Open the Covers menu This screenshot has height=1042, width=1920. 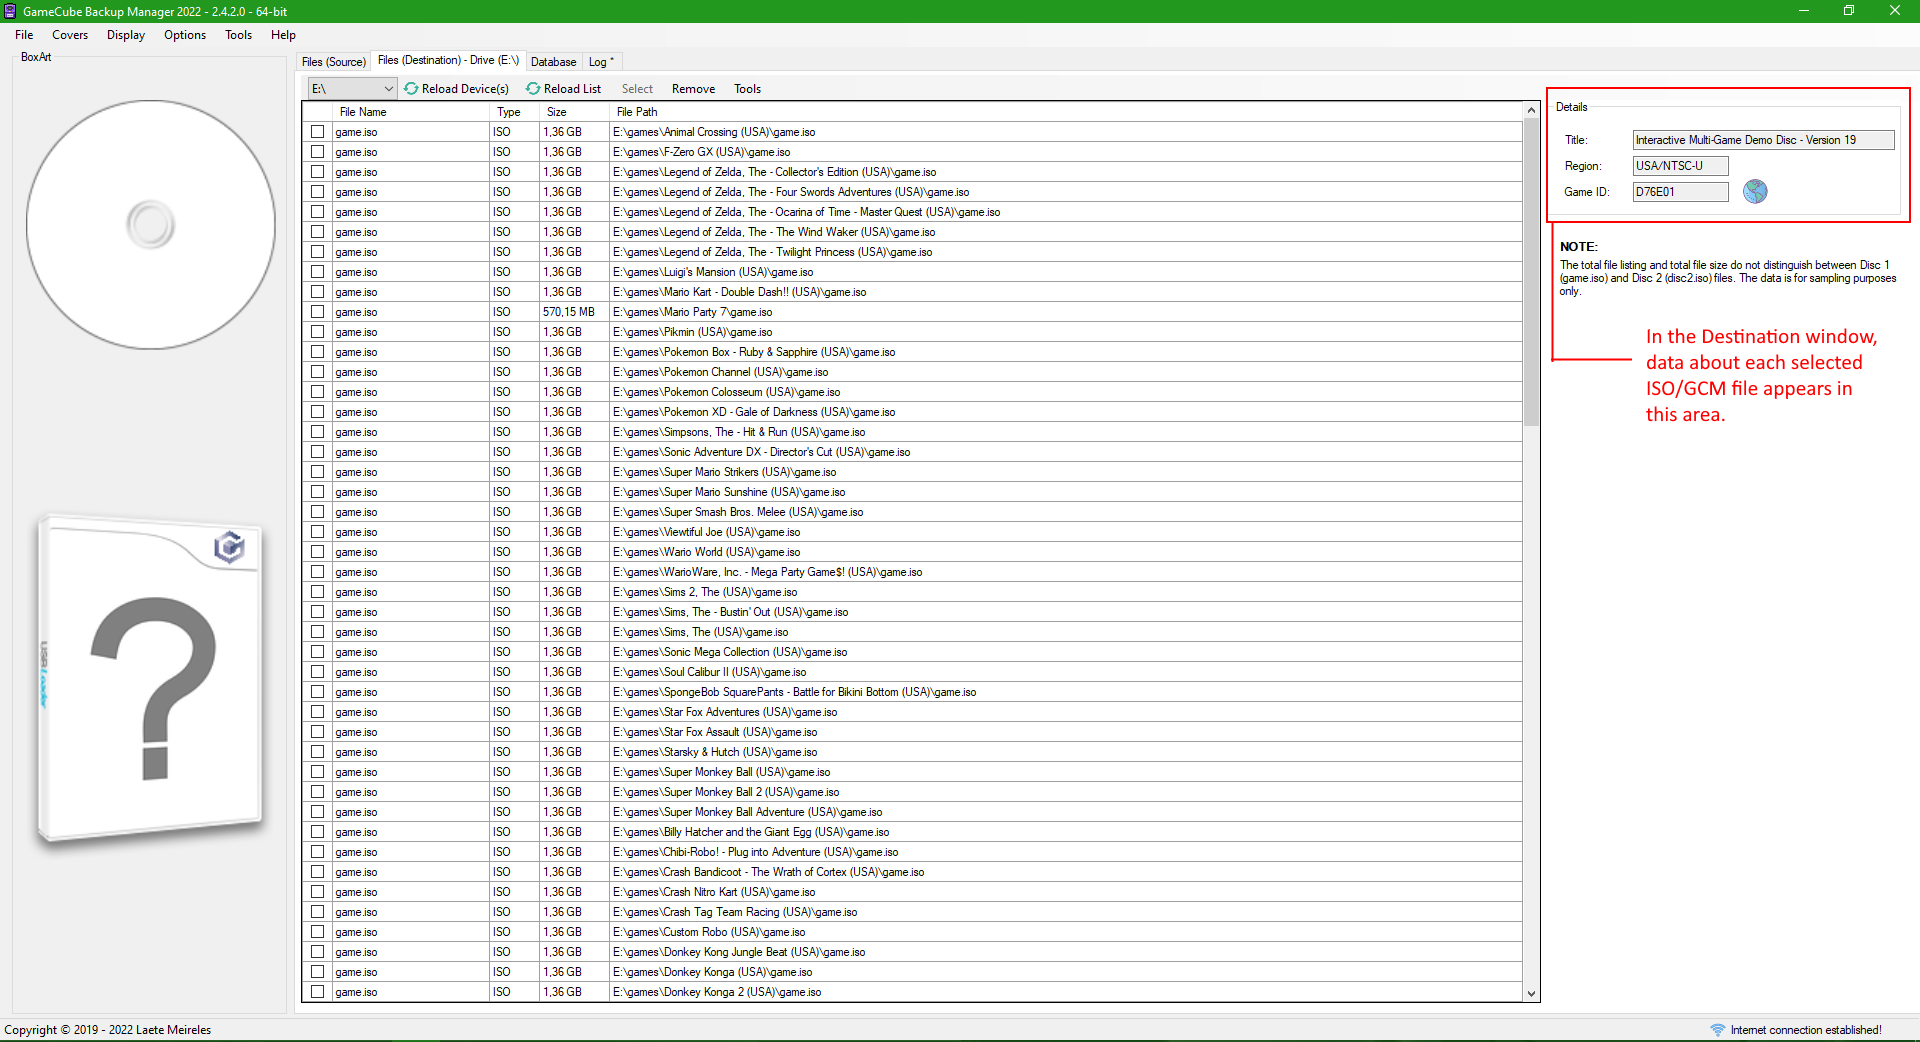pos(70,35)
